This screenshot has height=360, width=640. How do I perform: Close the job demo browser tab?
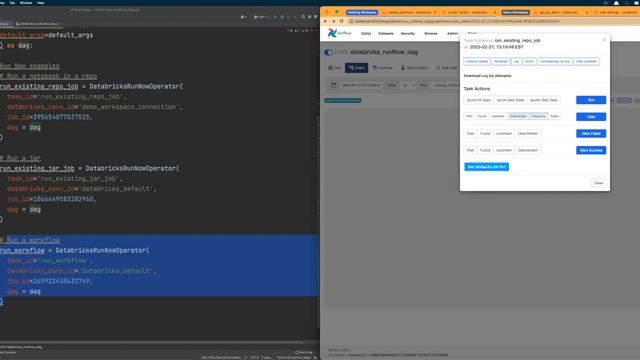click(587, 13)
